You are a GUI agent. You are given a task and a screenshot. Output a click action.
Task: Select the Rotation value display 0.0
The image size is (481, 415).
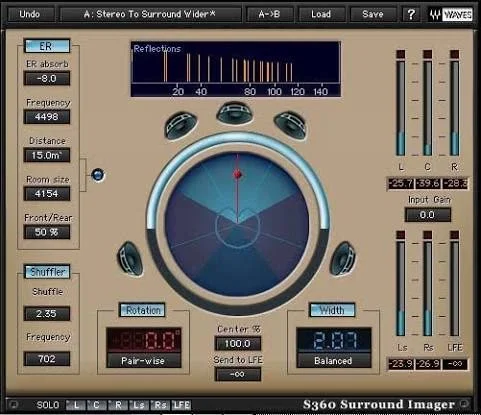(x=144, y=340)
